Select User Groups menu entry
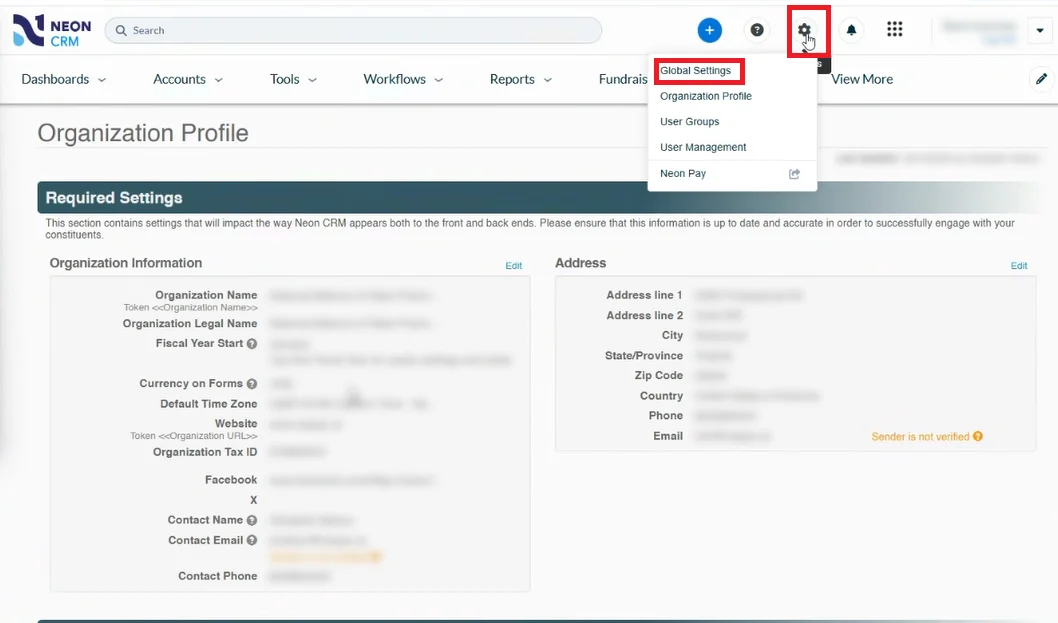 click(x=689, y=122)
